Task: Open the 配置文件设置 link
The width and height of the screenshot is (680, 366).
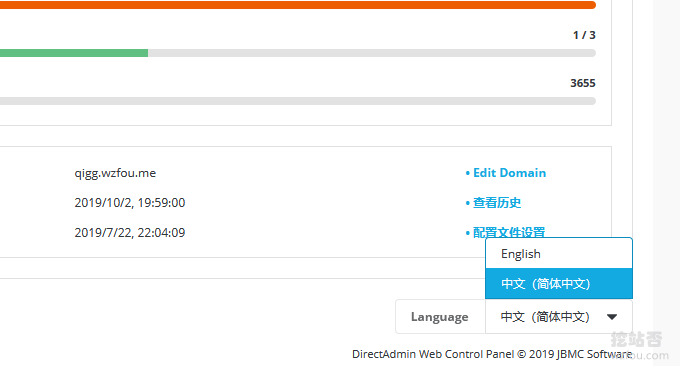Action: click(x=509, y=232)
